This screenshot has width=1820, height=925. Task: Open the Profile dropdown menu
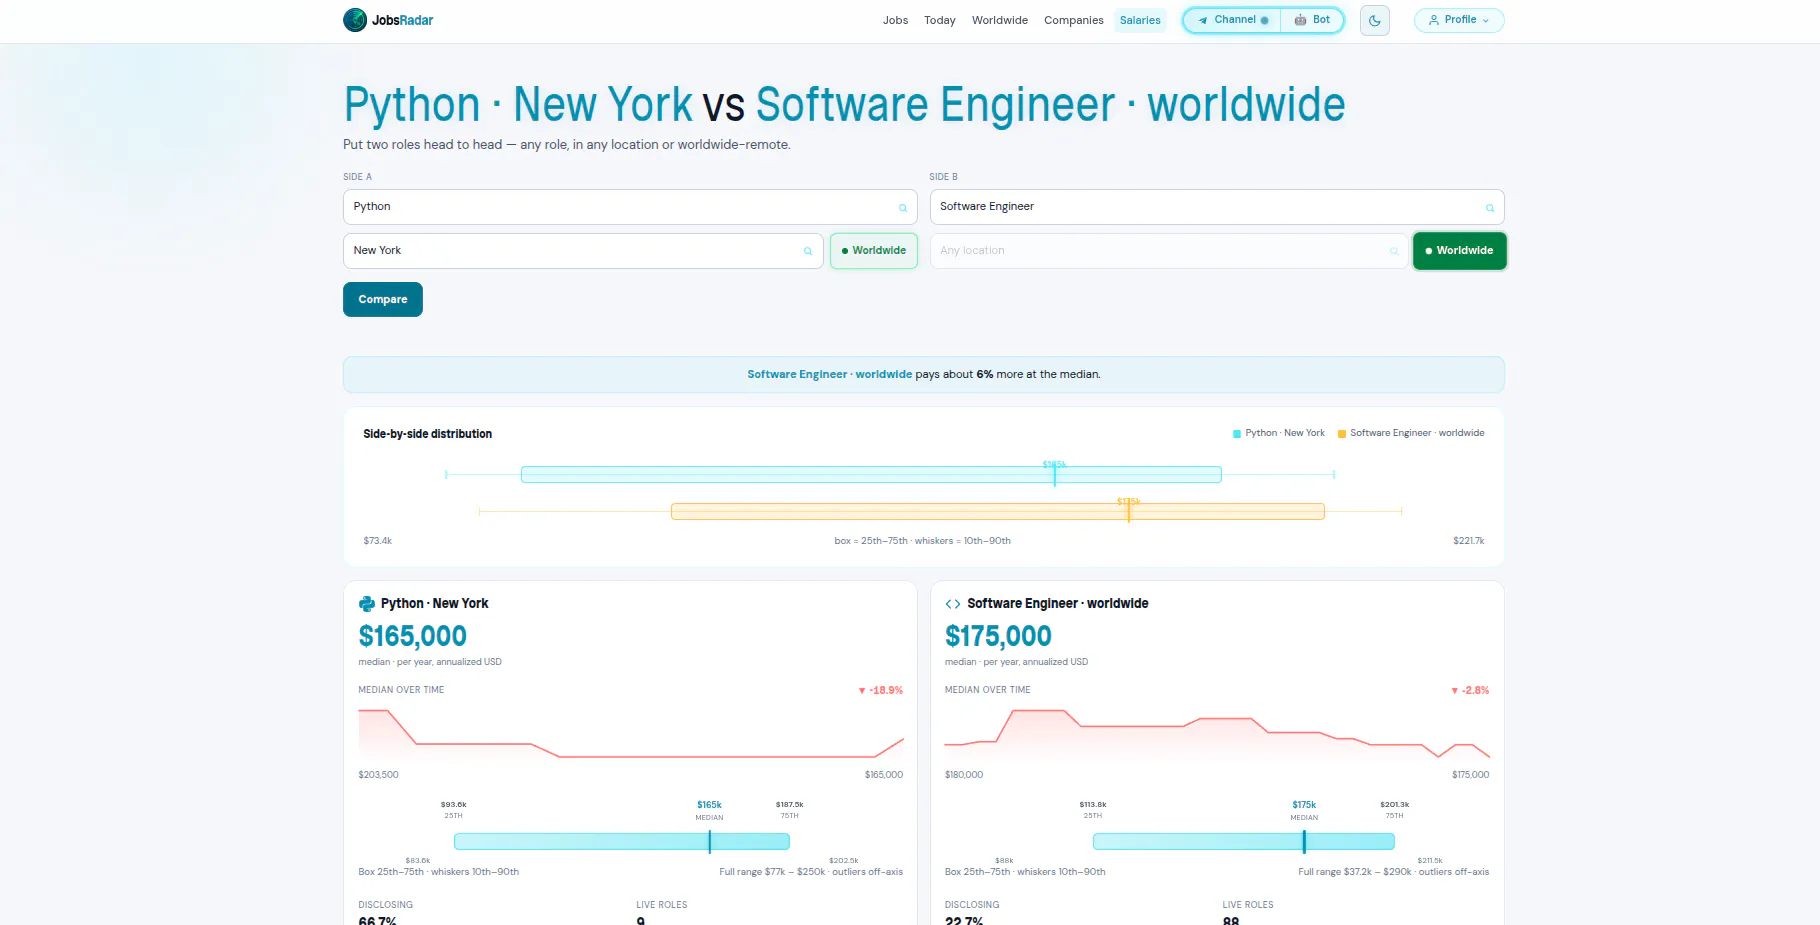(x=1459, y=20)
